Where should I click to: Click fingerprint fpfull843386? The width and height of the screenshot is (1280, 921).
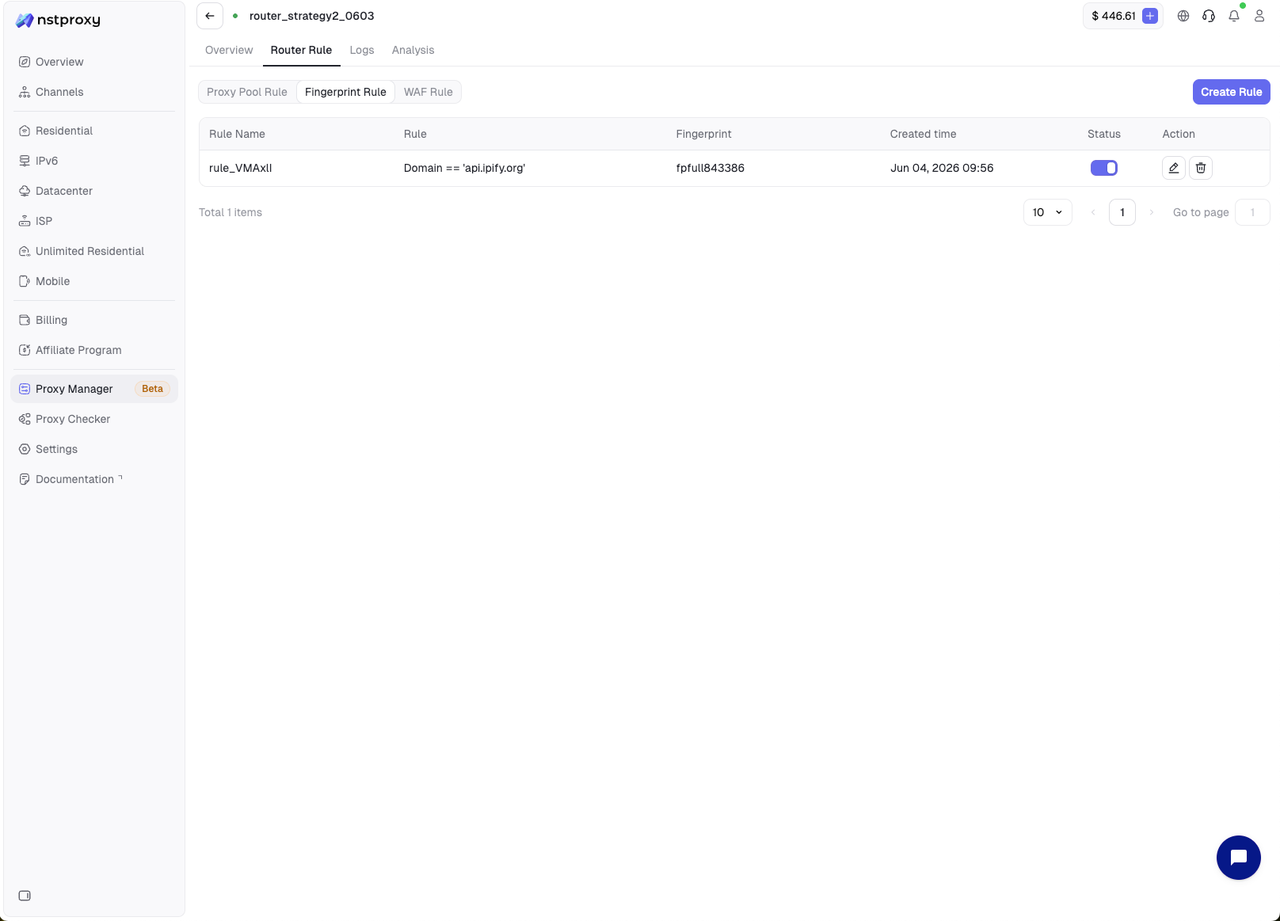pos(710,168)
